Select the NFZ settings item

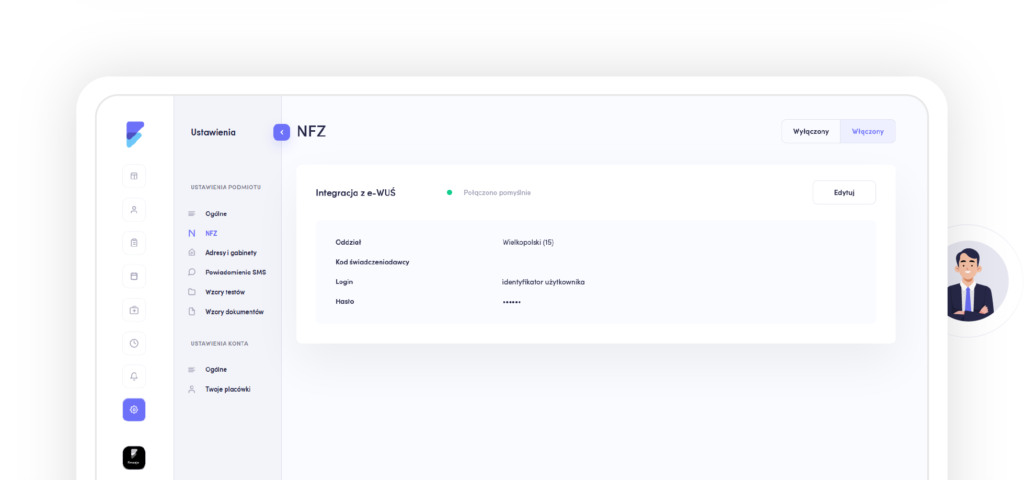click(x=203, y=233)
